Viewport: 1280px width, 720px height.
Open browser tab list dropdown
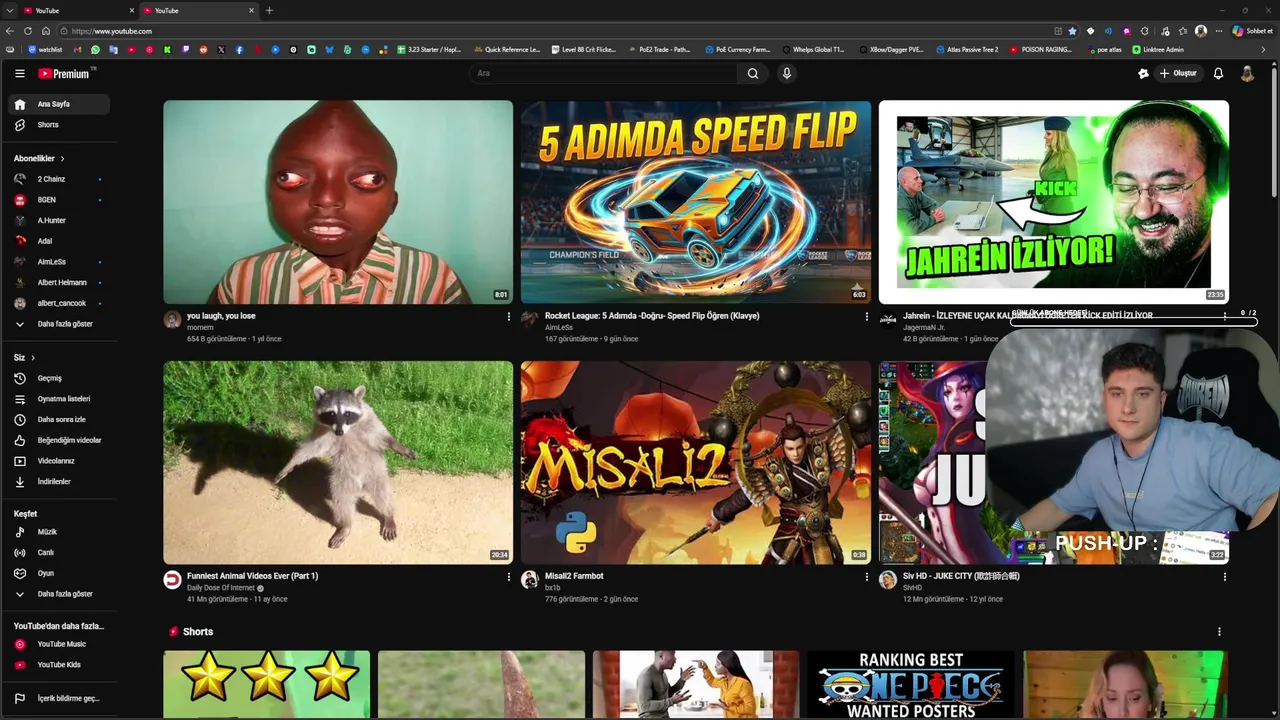8,10
